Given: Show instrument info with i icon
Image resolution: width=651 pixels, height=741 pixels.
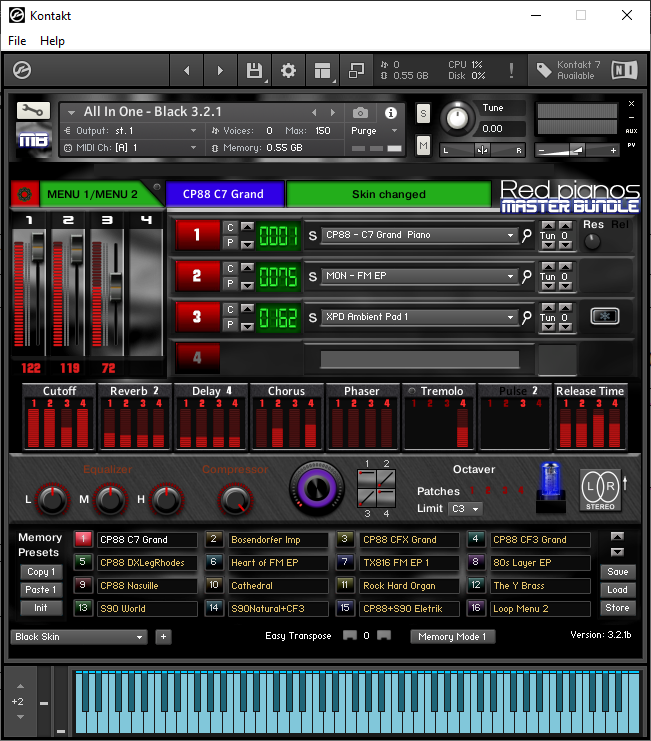Looking at the screenshot, I should 391,113.
